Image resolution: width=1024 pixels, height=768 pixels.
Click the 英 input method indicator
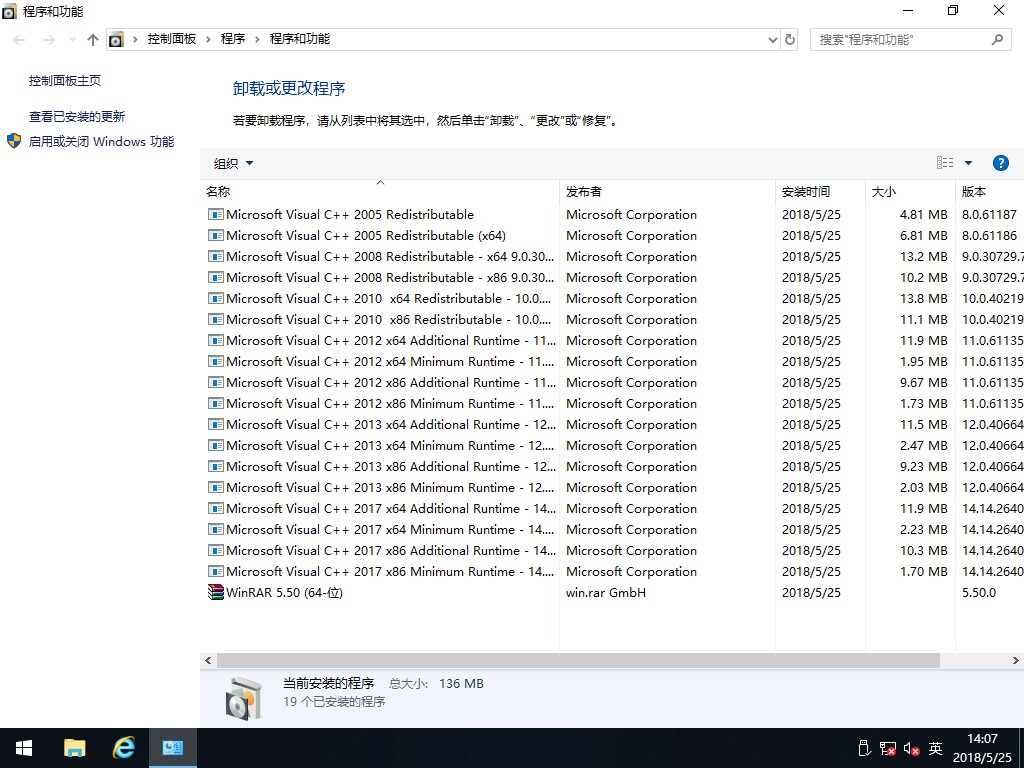[935, 748]
